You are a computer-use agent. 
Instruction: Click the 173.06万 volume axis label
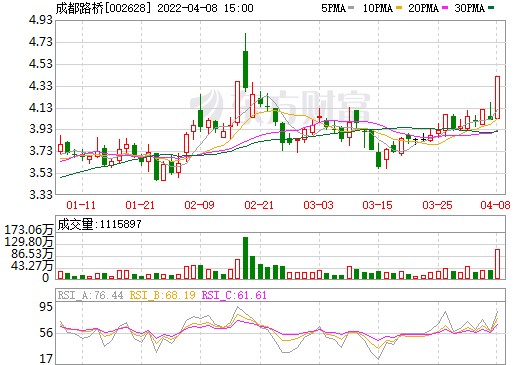click(x=29, y=229)
